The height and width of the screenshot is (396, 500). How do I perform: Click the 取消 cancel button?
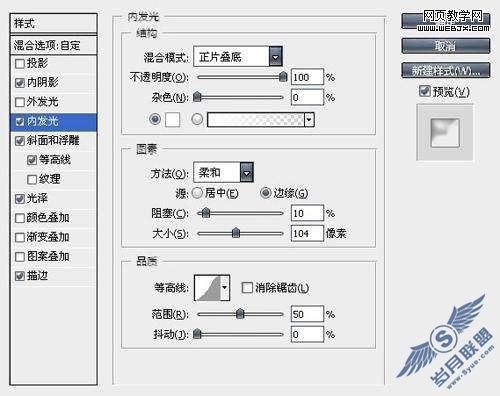click(x=446, y=46)
